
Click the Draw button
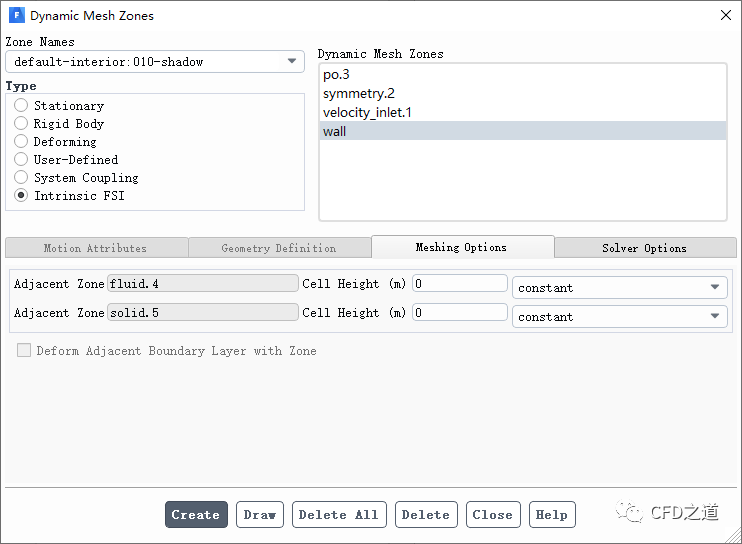click(x=260, y=515)
